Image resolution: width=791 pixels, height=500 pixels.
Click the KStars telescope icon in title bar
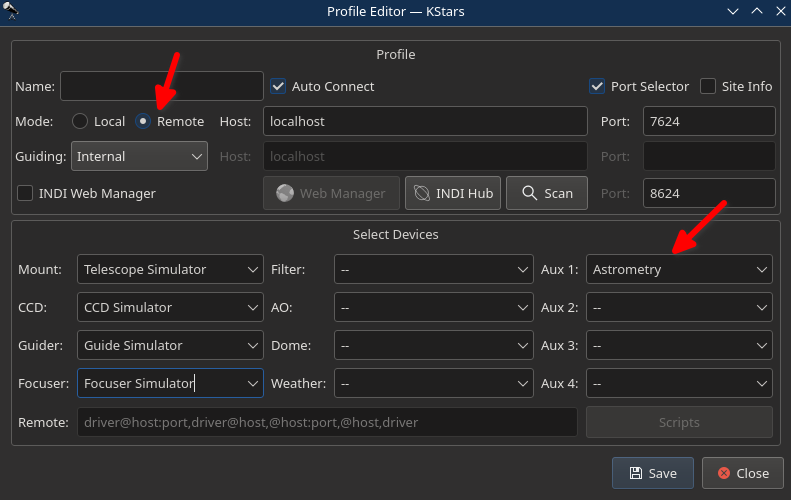pyautogui.click(x=10, y=10)
